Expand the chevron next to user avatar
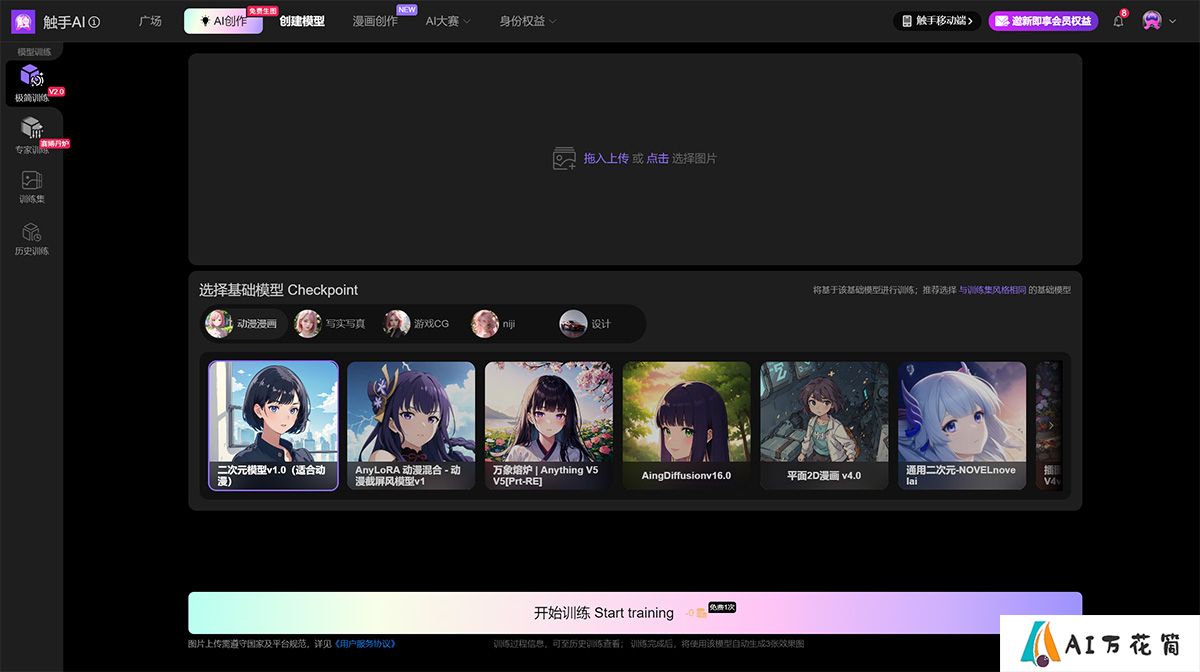This screenshot has height=672, width=1200. [x=1172, y=21]
